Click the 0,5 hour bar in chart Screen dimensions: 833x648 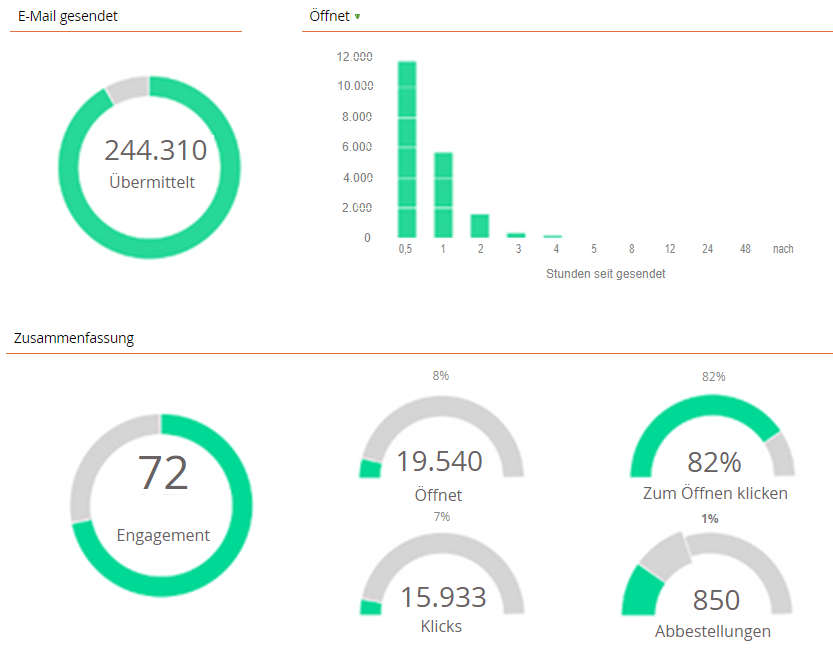click(407, 149)
